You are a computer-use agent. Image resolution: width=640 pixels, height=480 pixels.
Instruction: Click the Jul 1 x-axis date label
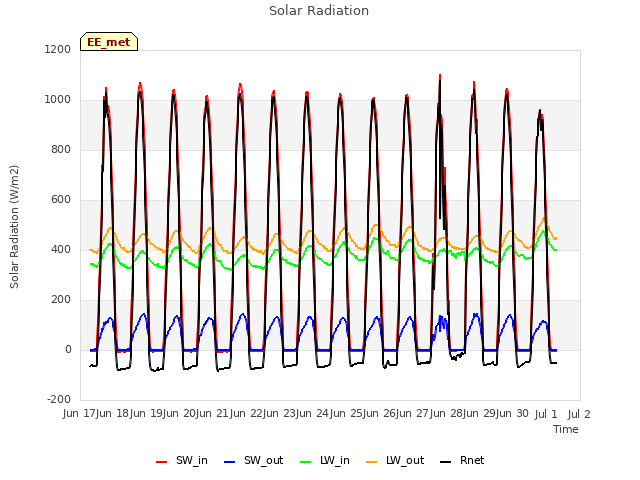point(546,414)
